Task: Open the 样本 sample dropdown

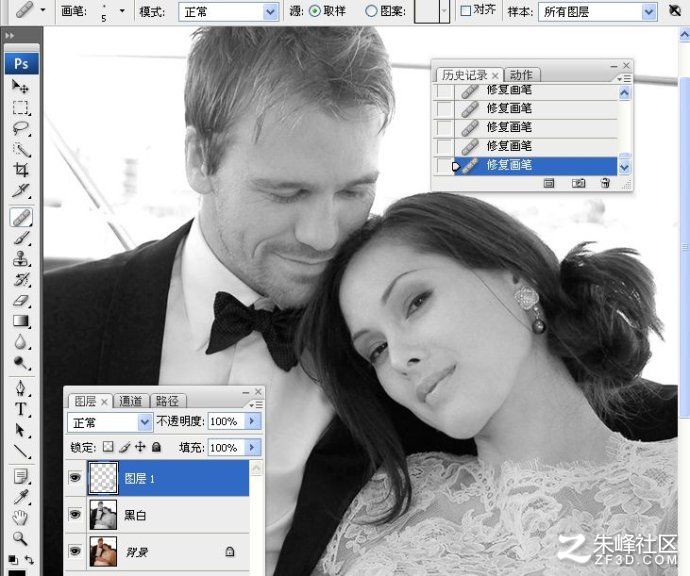Action: tap(649, 12)
